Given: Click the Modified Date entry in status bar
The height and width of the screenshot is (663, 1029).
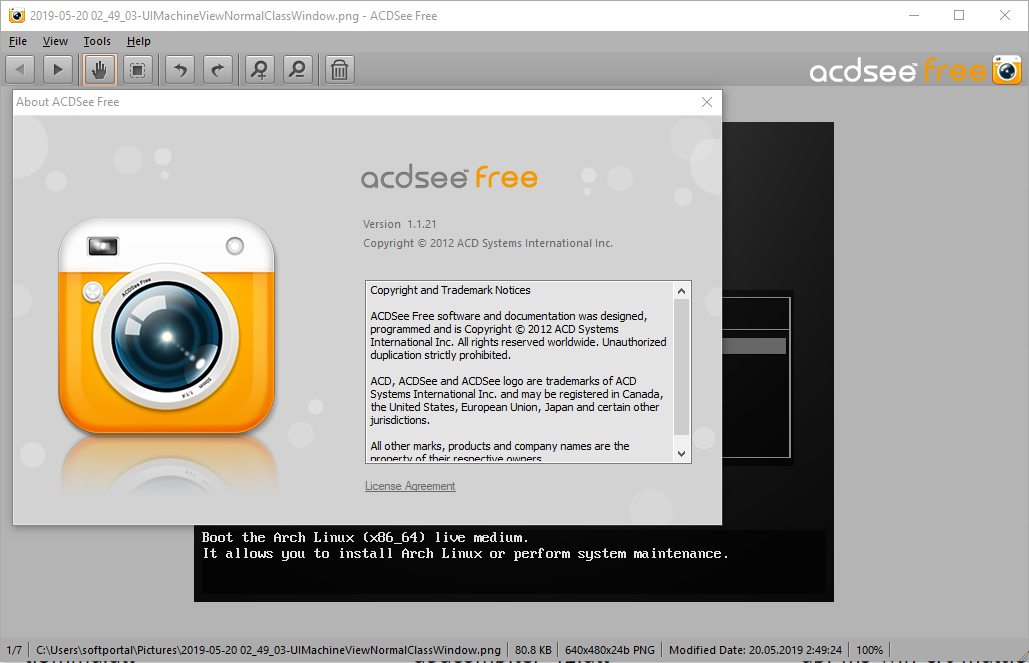Looking at the screenshot, I should tap(755, 650).
